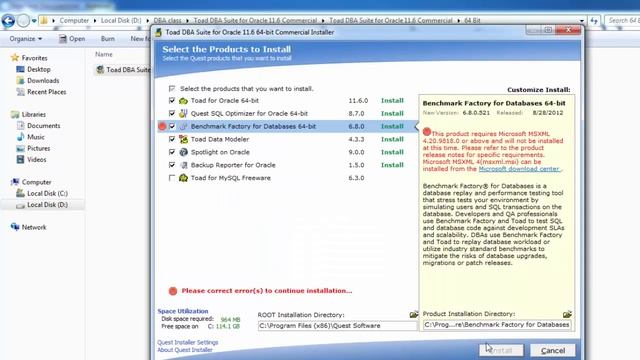Click the Explorer search box
The height and width of the screenshot is (360, 640).
click(622, 20)
